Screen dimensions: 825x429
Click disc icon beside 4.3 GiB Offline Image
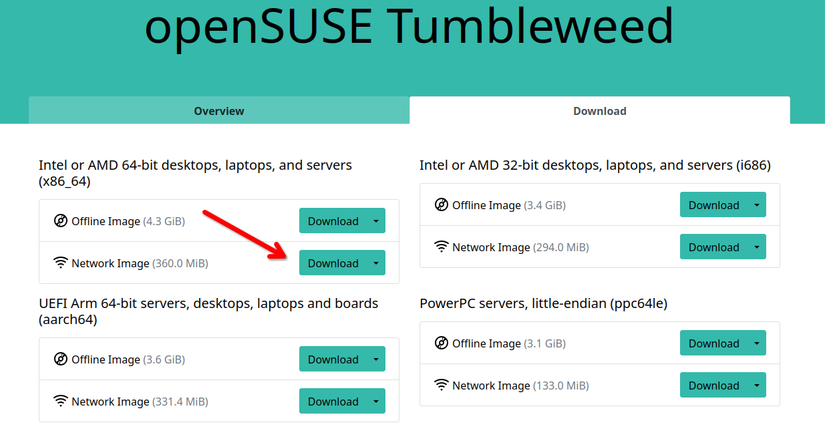point(61,221)
